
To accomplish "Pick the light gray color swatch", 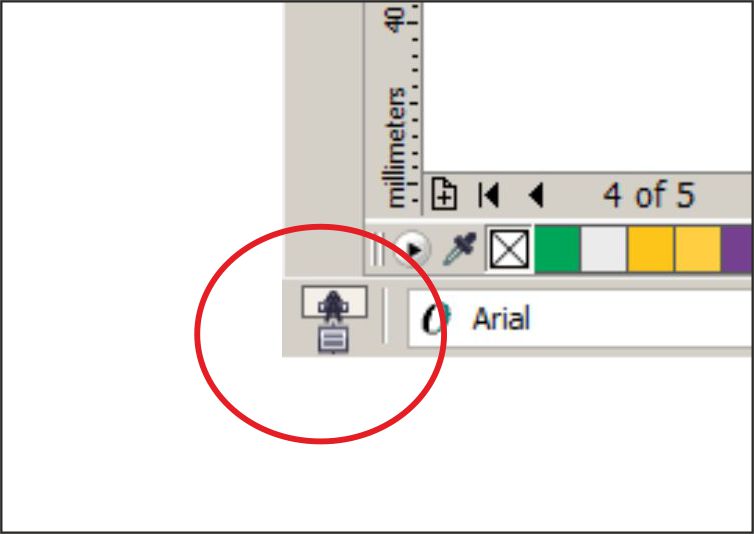I will pos(603,249).
